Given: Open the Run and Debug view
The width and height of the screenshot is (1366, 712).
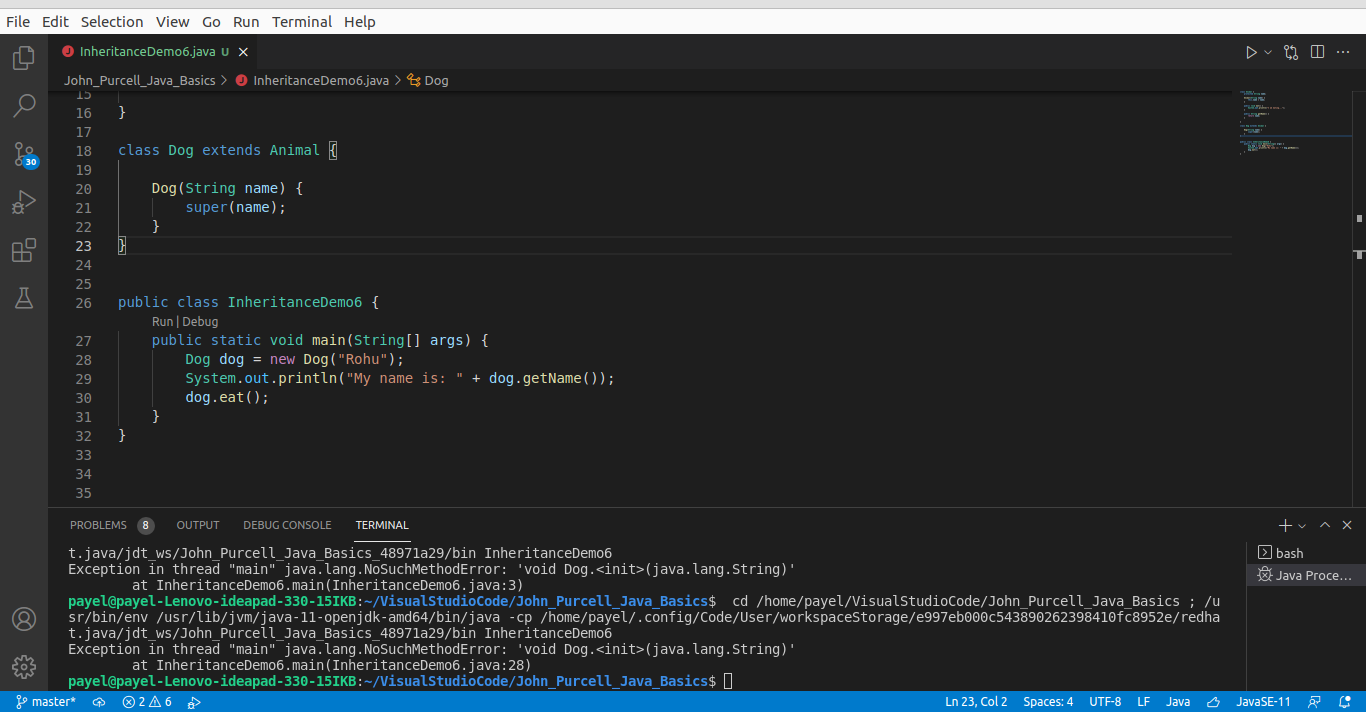Looking at the screenshot, I should (24, 203).
